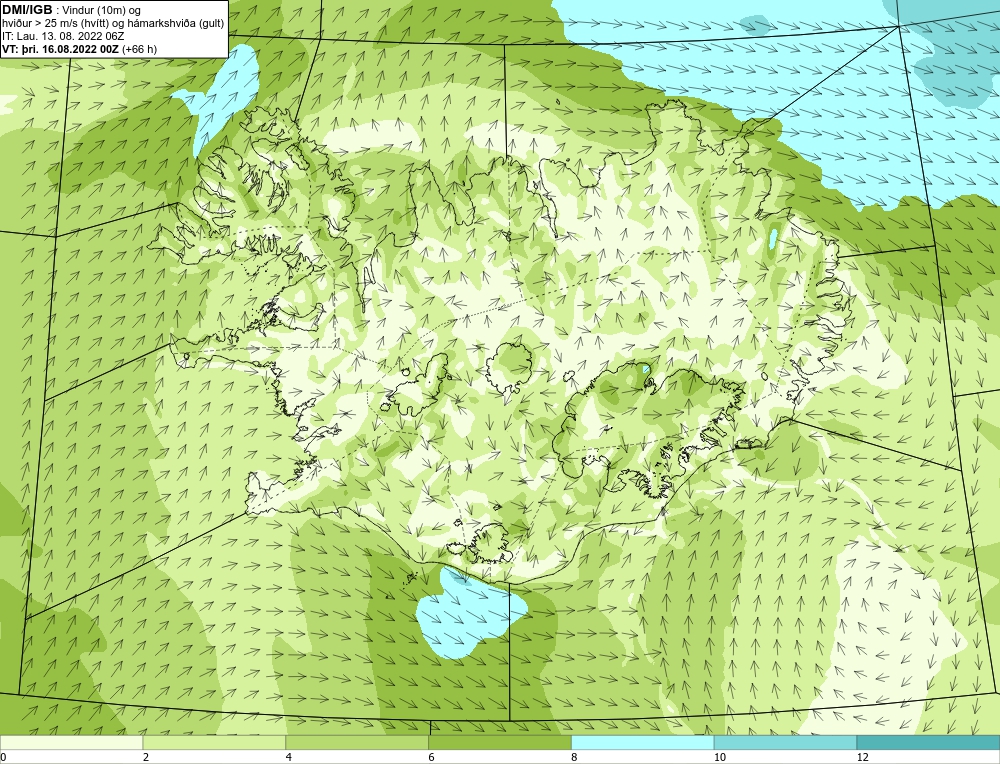Click the 2–4 m/s light green swatch

click(x=214, y=743)
